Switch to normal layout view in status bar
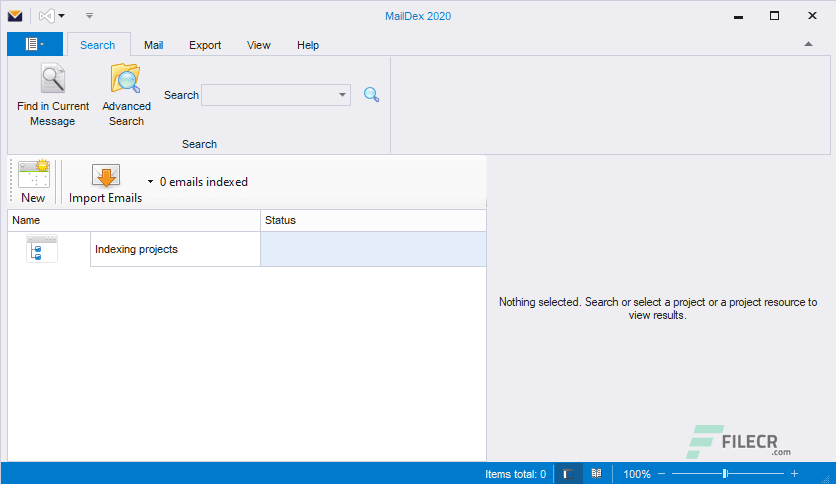The height and width of the screenshot is (484, 836). point(568,474)
